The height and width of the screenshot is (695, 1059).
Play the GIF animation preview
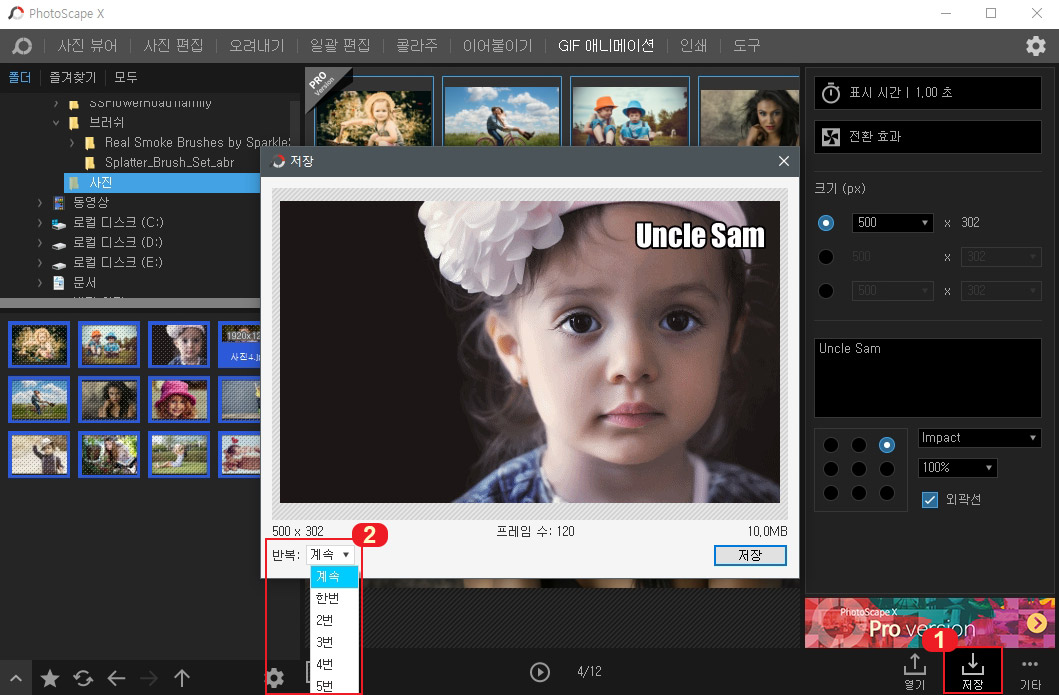(540, 672)
